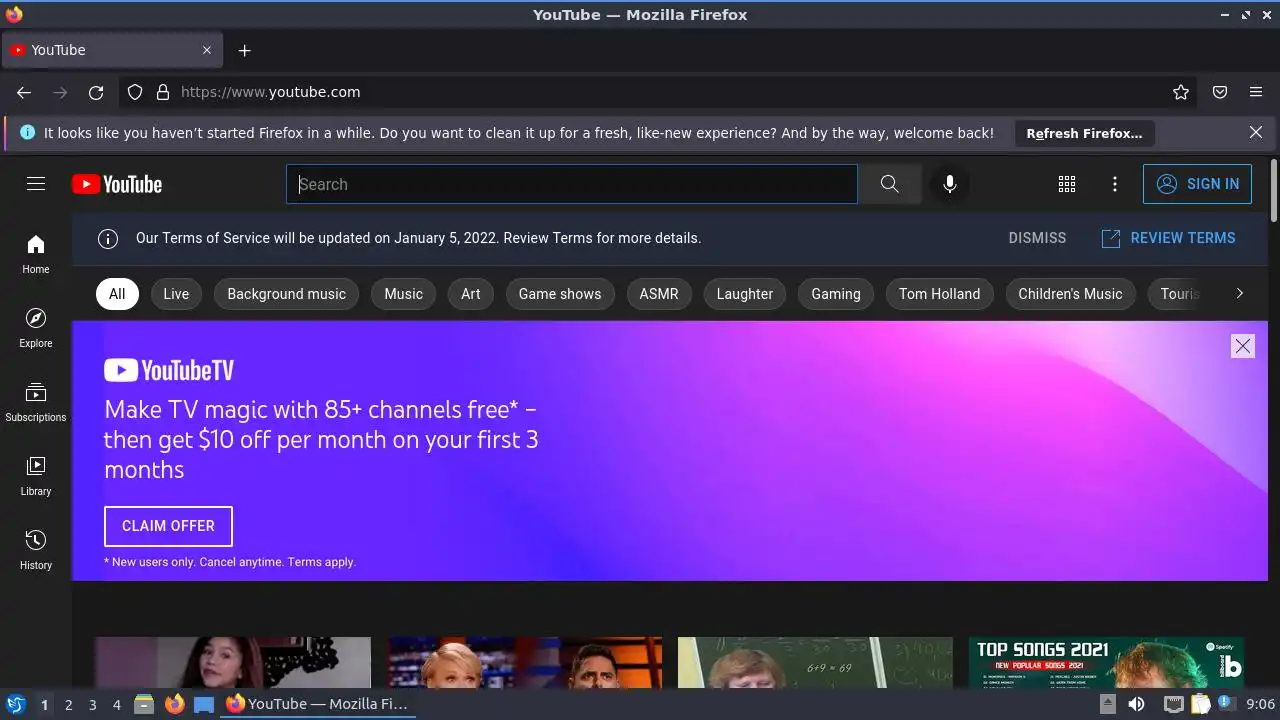Click the CLAIM OFFER button

coord(168,526)
